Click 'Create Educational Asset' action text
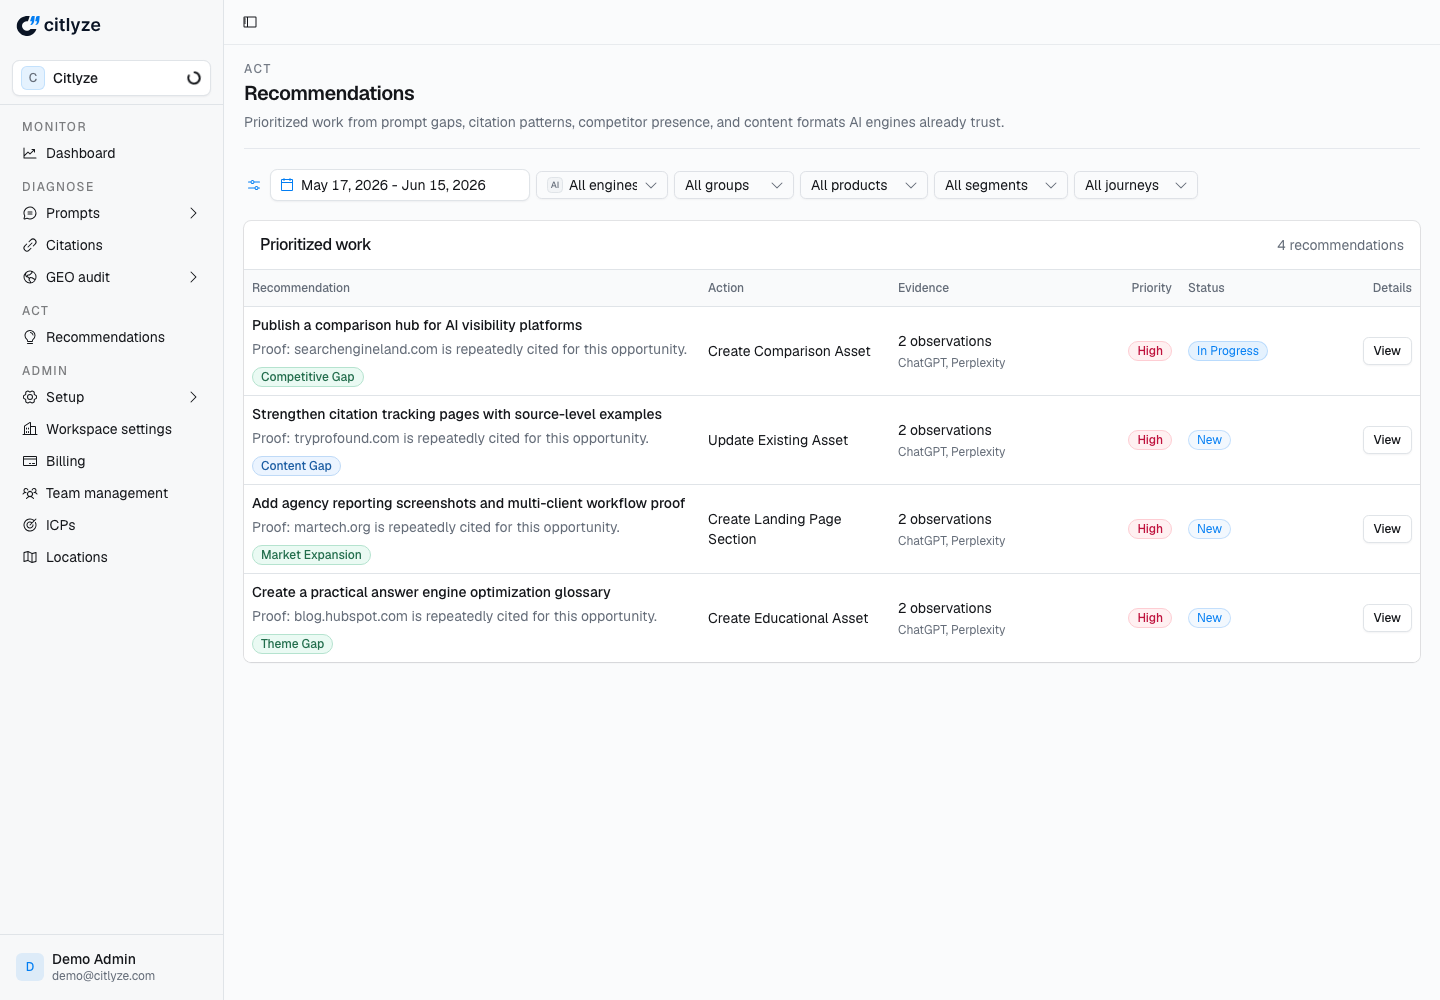The width and height of the screenshot is (1440, 1000). pos(788,618)
